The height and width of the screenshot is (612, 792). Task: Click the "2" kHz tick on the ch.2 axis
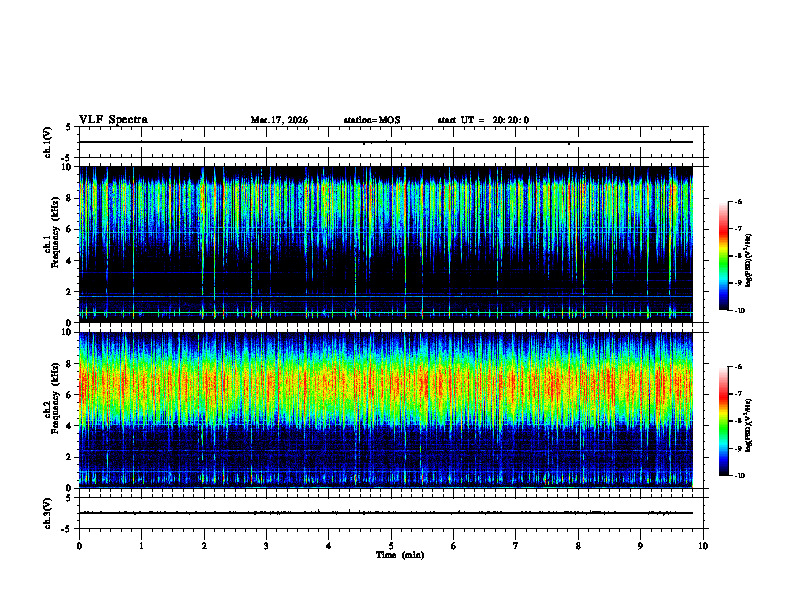70,457
